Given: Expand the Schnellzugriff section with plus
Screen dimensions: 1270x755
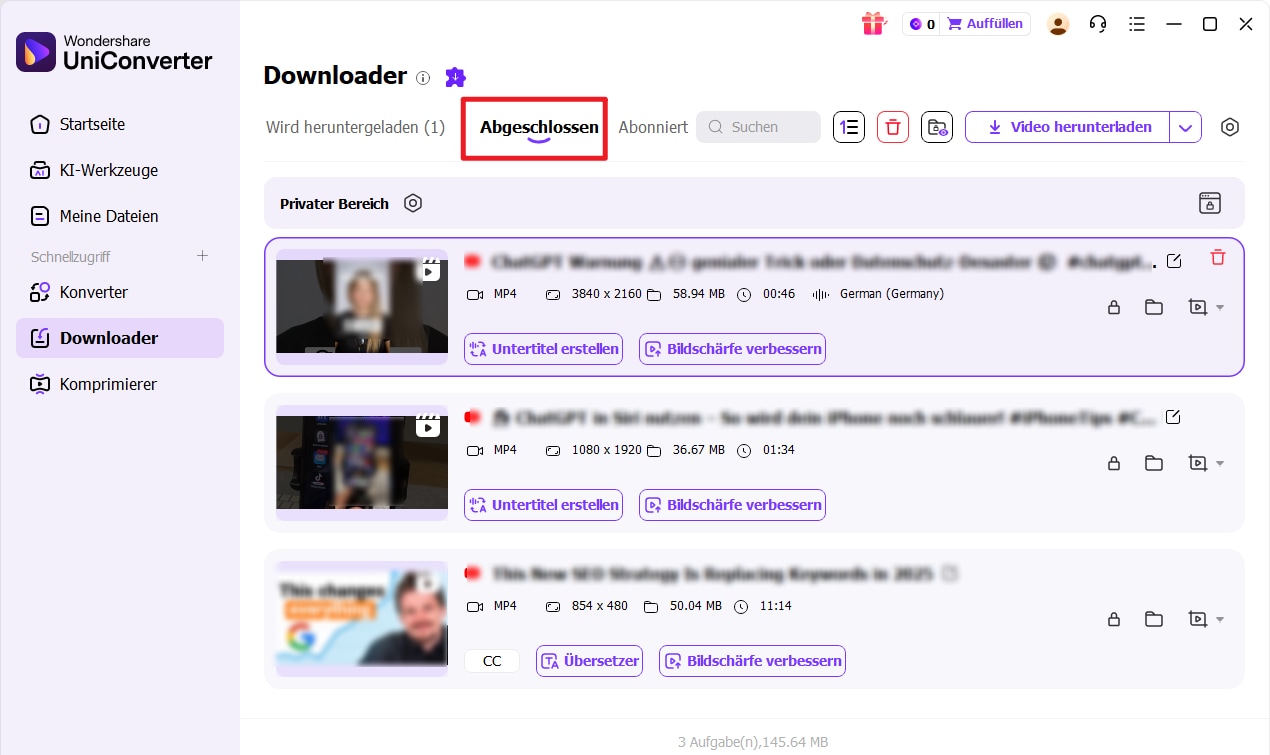Looking at the screenshot, I should [x=202, y=256].
